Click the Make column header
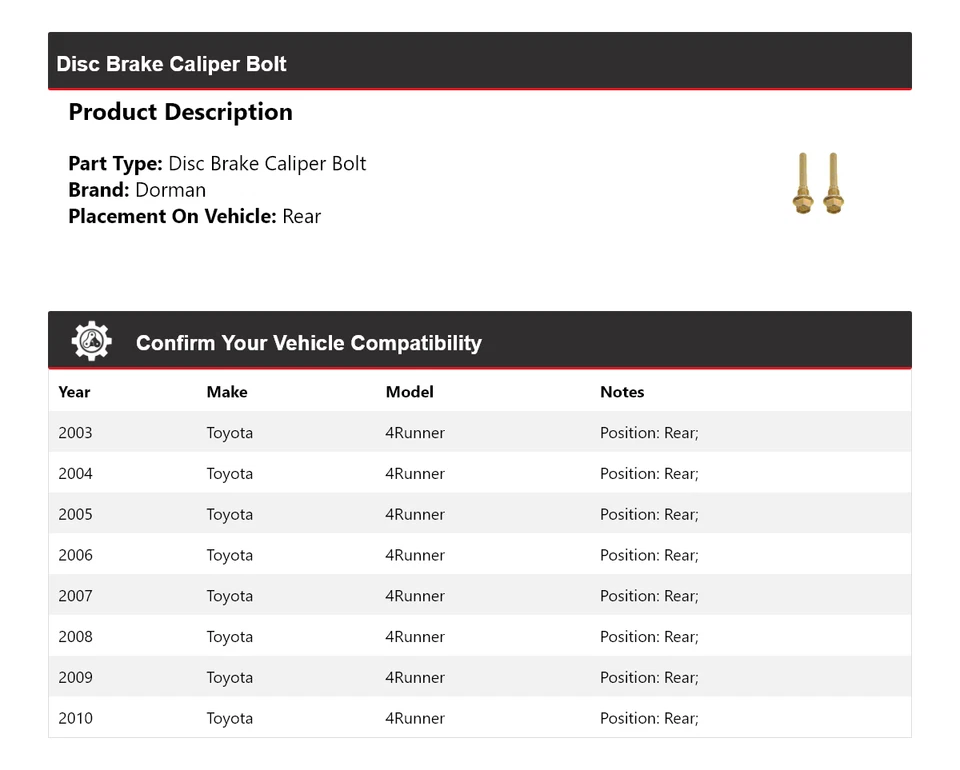 click(x=227, y=392)
